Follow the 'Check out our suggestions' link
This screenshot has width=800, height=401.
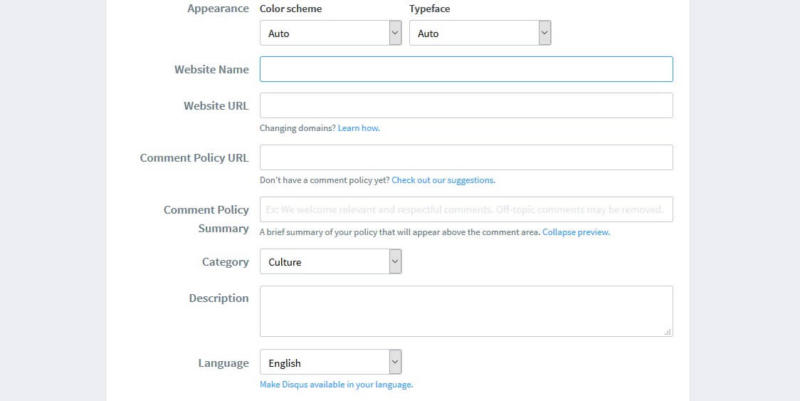tap(443, 180)
